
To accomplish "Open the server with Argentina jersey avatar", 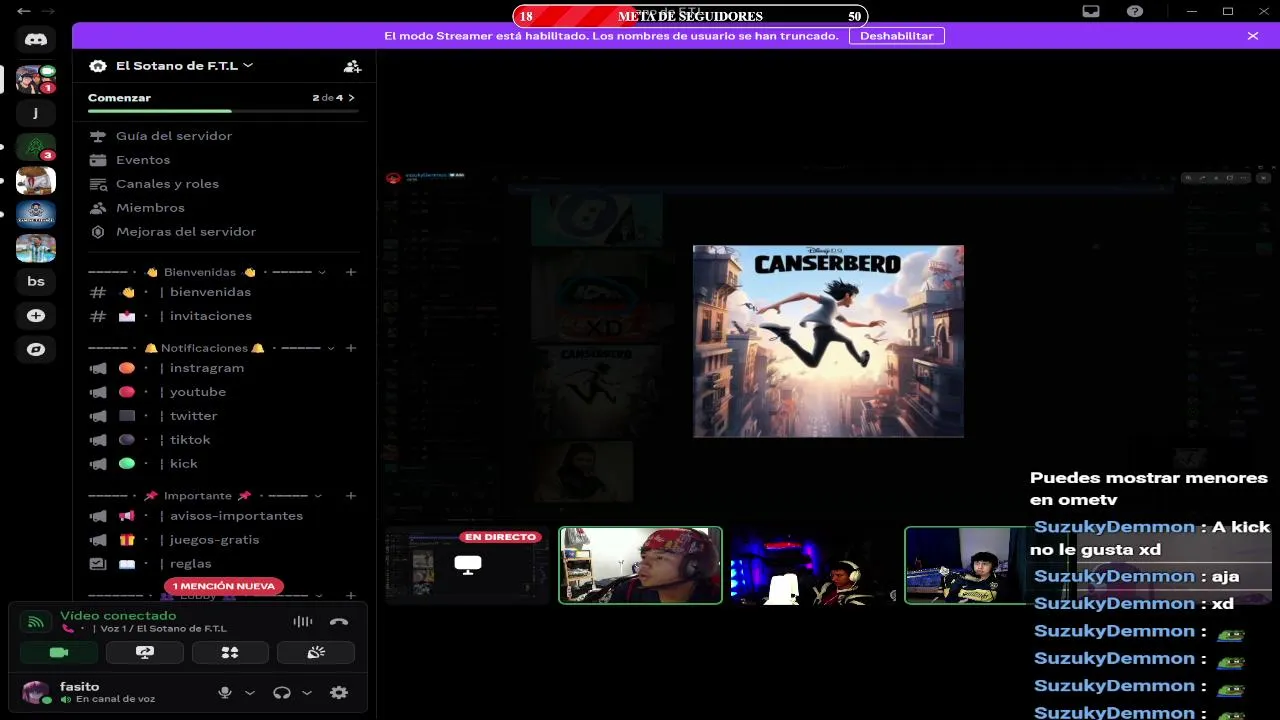I will click(x=36, y=248).
